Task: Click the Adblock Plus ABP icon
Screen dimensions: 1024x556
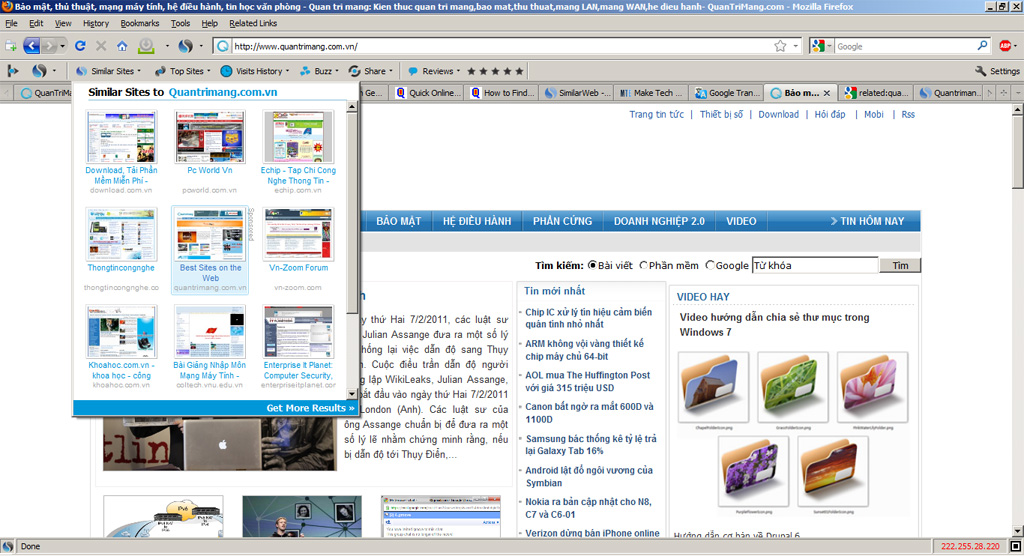Action: click(1005, 46)
